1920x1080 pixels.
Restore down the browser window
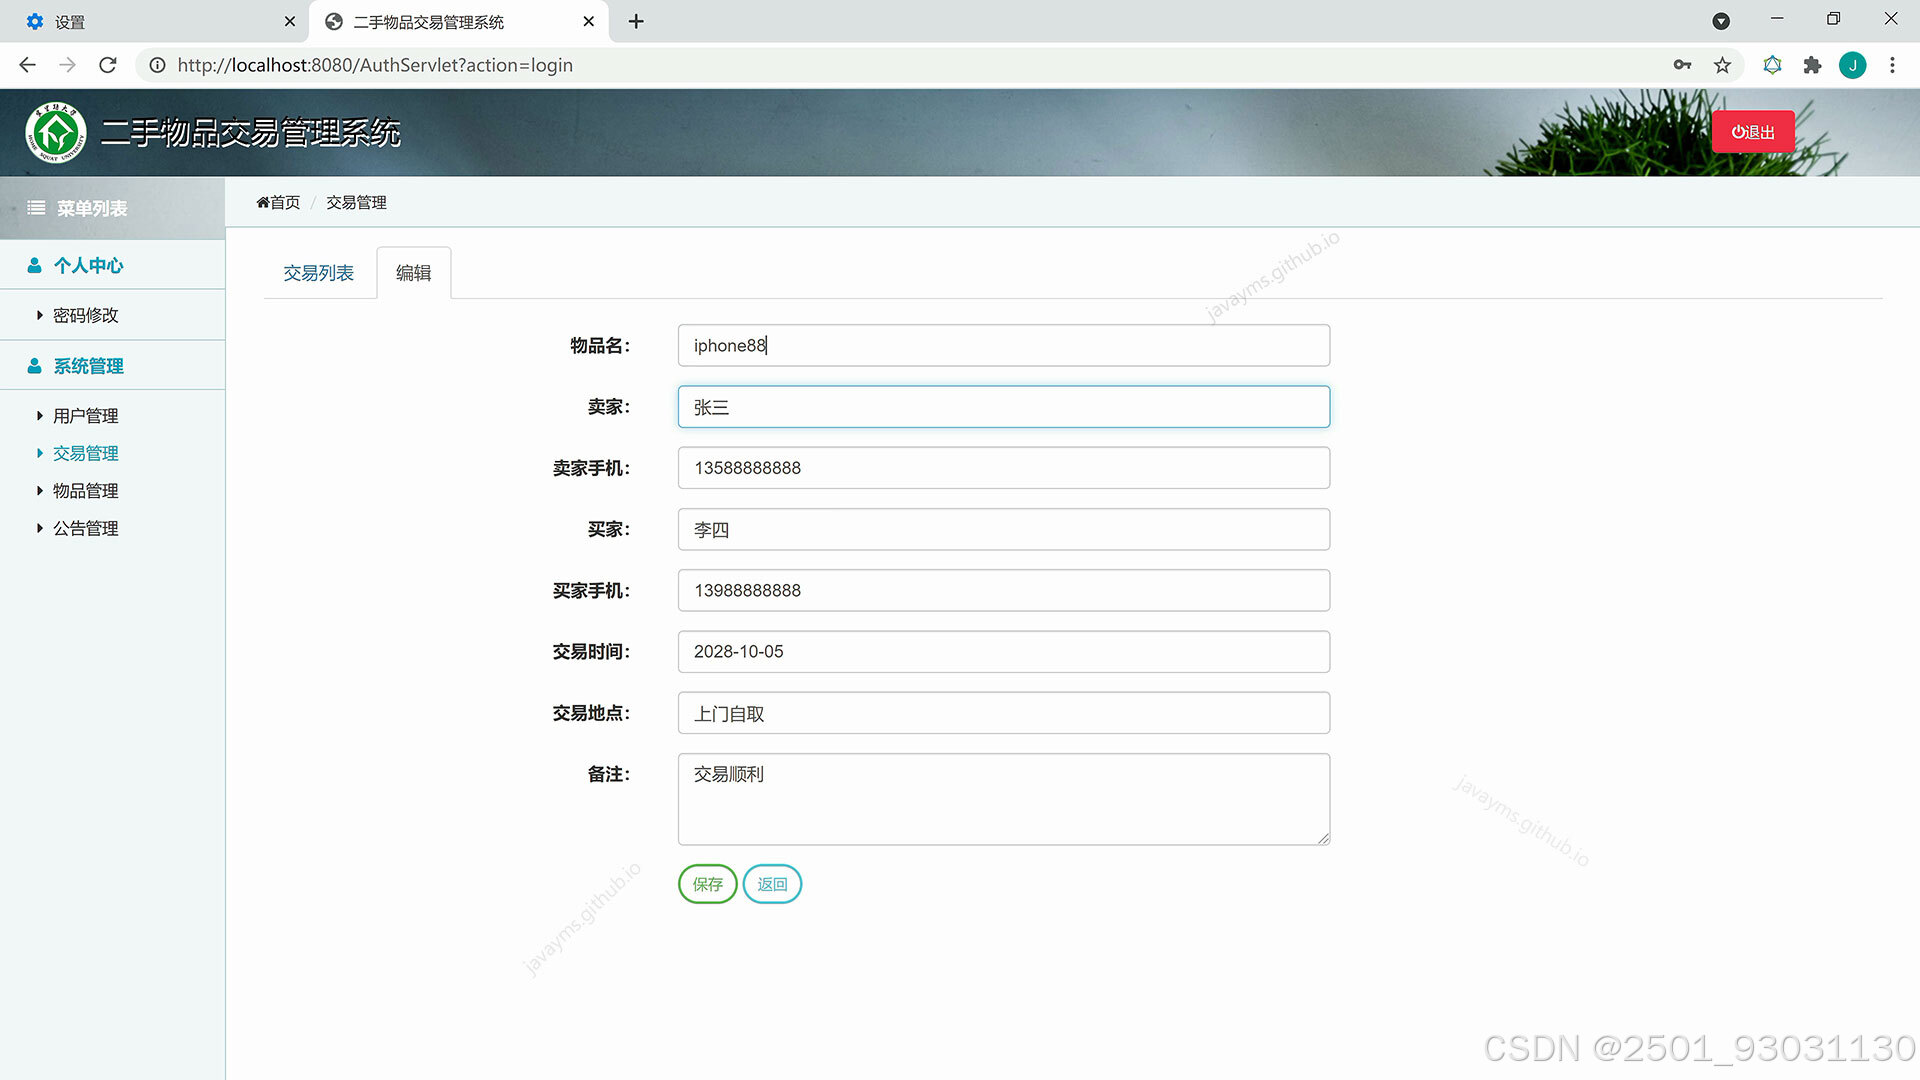point(1833,19)
